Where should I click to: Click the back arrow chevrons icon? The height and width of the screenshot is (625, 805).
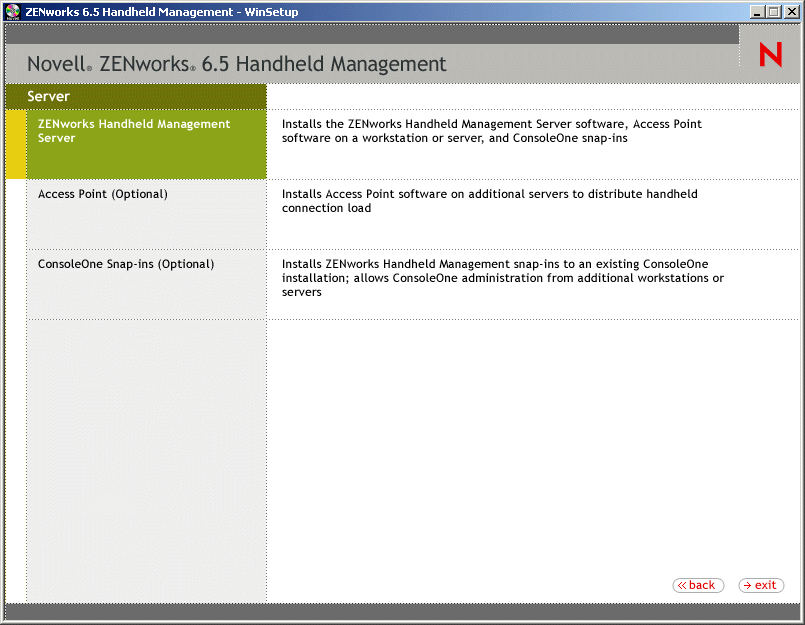pos(685,585)
